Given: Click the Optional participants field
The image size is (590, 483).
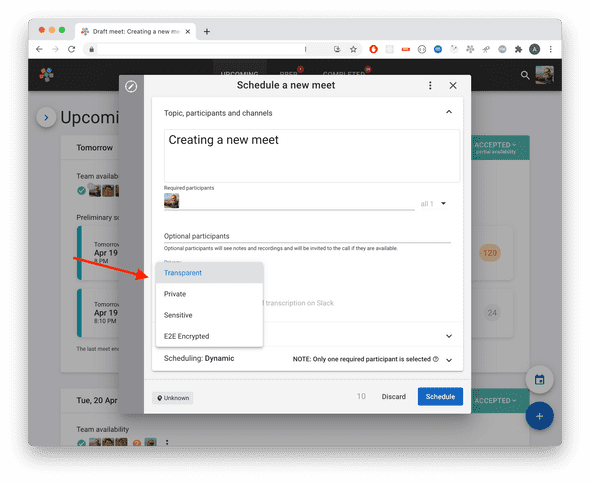Looking at the screenshot, I should [x=307, y=236].
